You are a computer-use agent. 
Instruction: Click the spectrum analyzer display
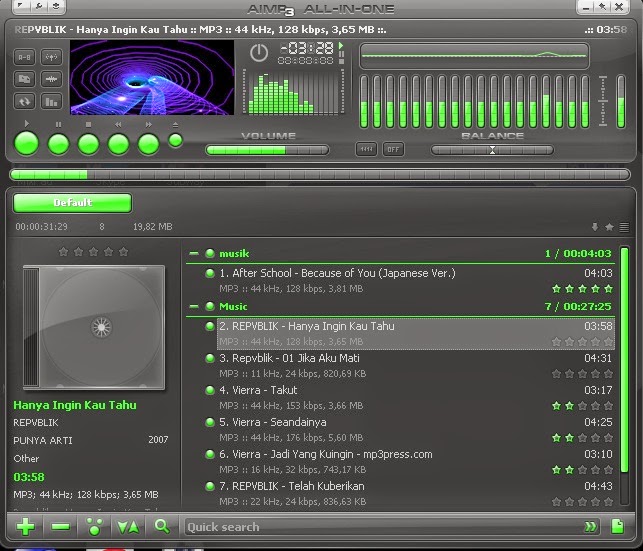(294, 91)
